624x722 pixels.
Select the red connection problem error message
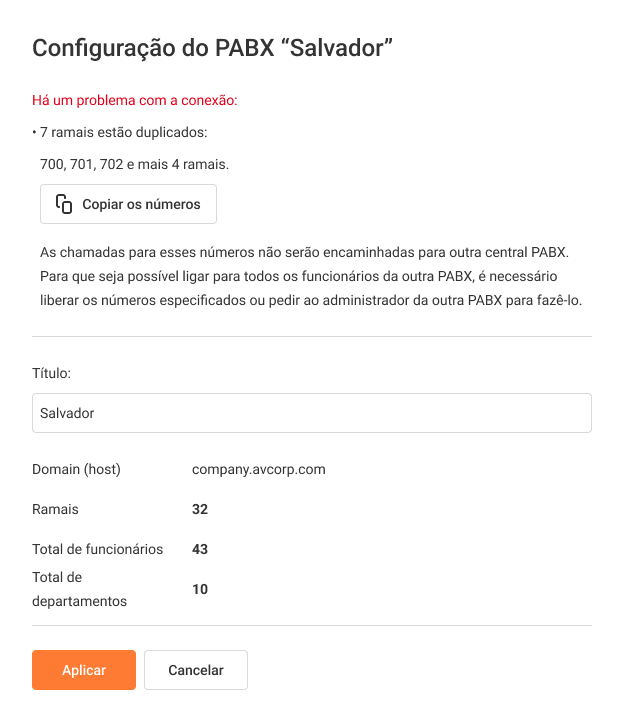[135, 100]
